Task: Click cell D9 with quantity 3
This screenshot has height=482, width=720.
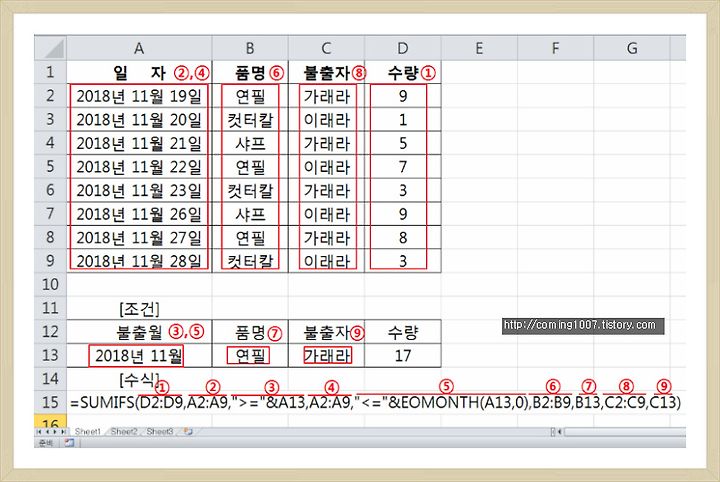Action: pyautogui.click(x=403, y=261)
